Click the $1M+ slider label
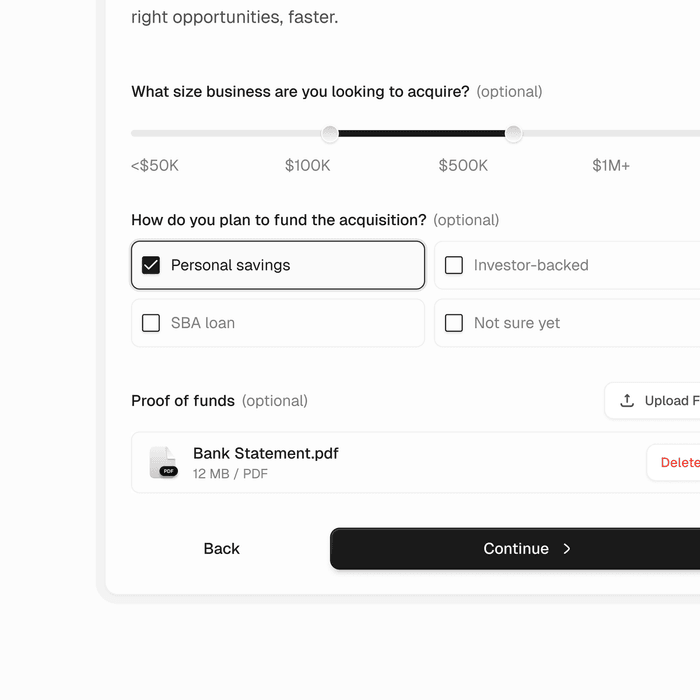 click(x=611, y=166)
